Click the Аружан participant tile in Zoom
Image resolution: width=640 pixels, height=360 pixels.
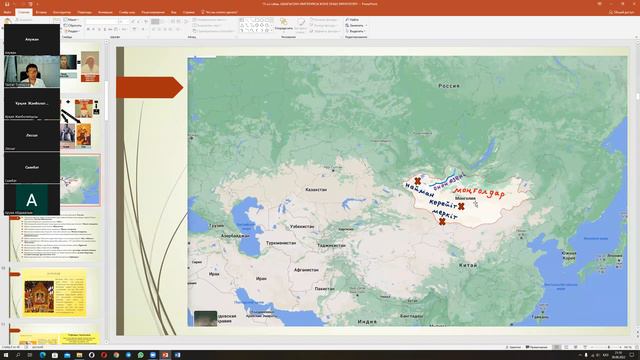coord(32,40)
